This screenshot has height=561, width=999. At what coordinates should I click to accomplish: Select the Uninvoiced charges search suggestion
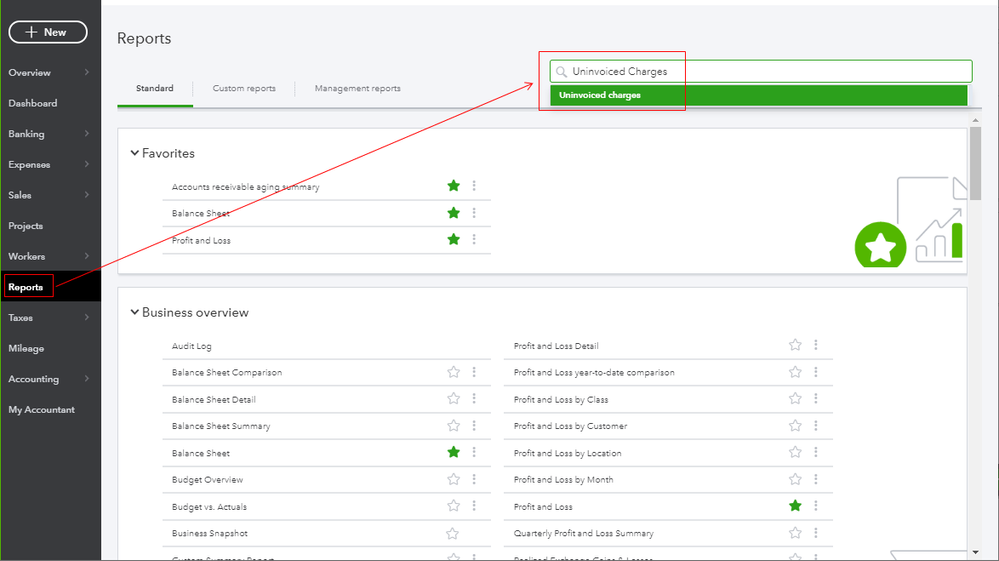pyautogui.click(x=758, y=95)
